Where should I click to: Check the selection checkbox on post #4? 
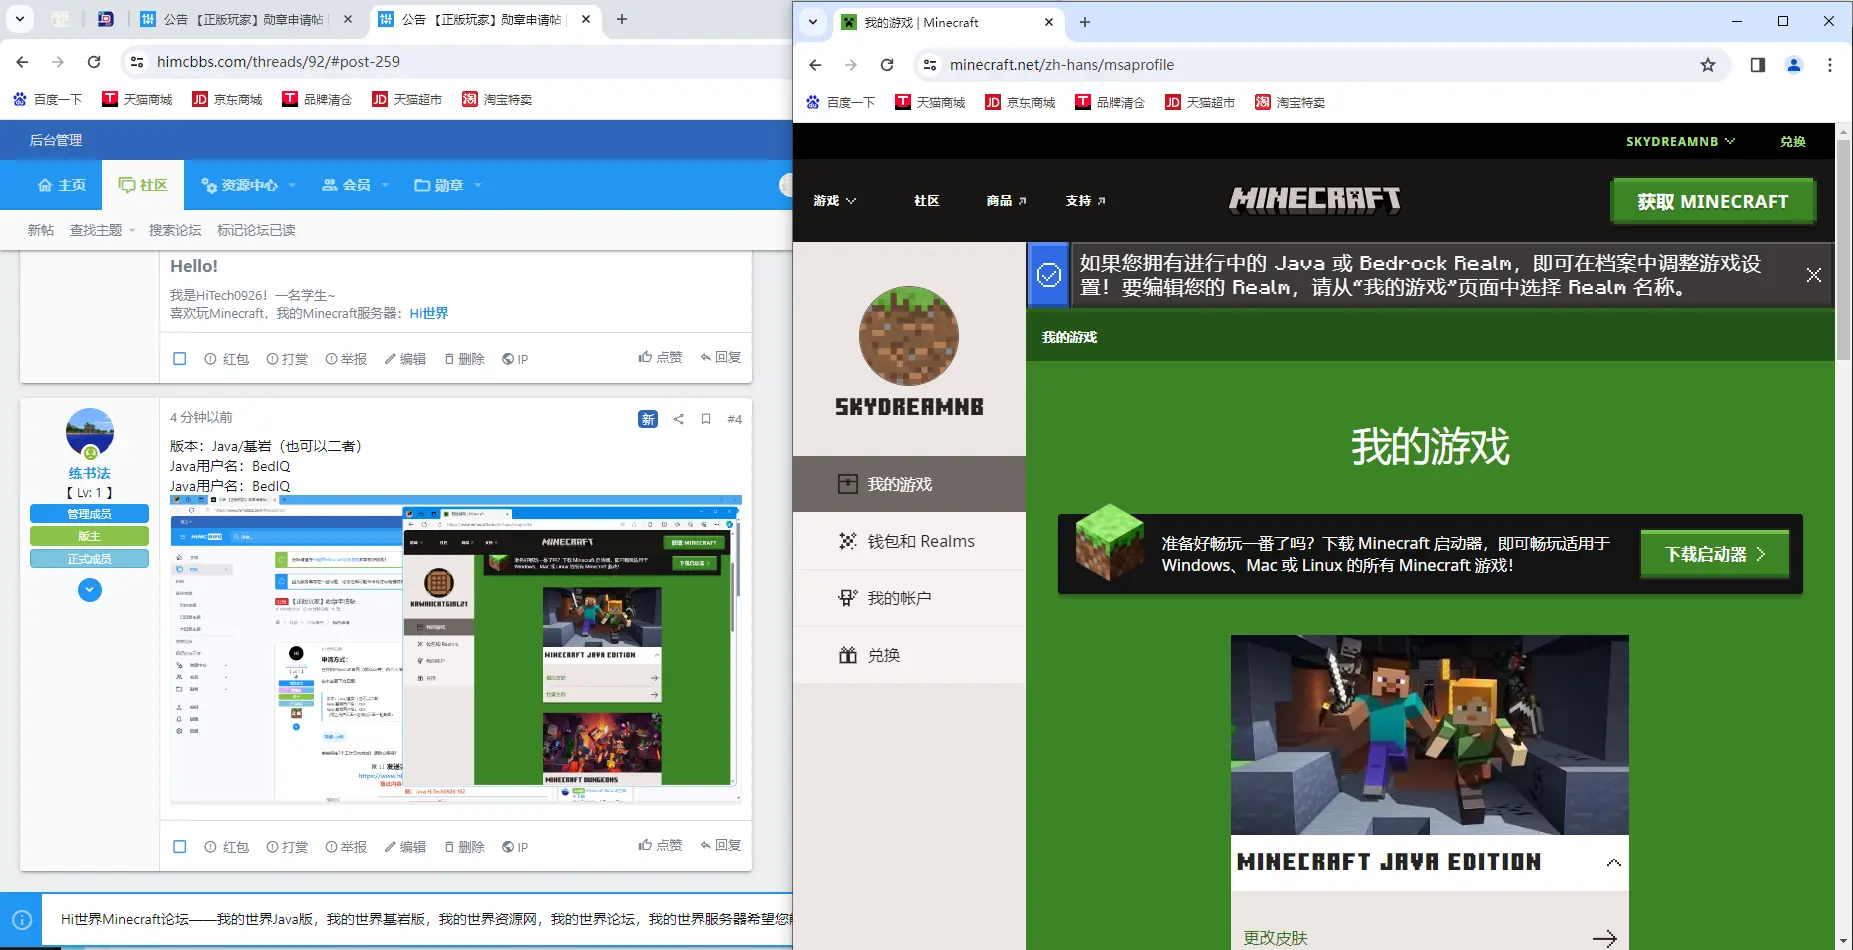coord(180,846)
